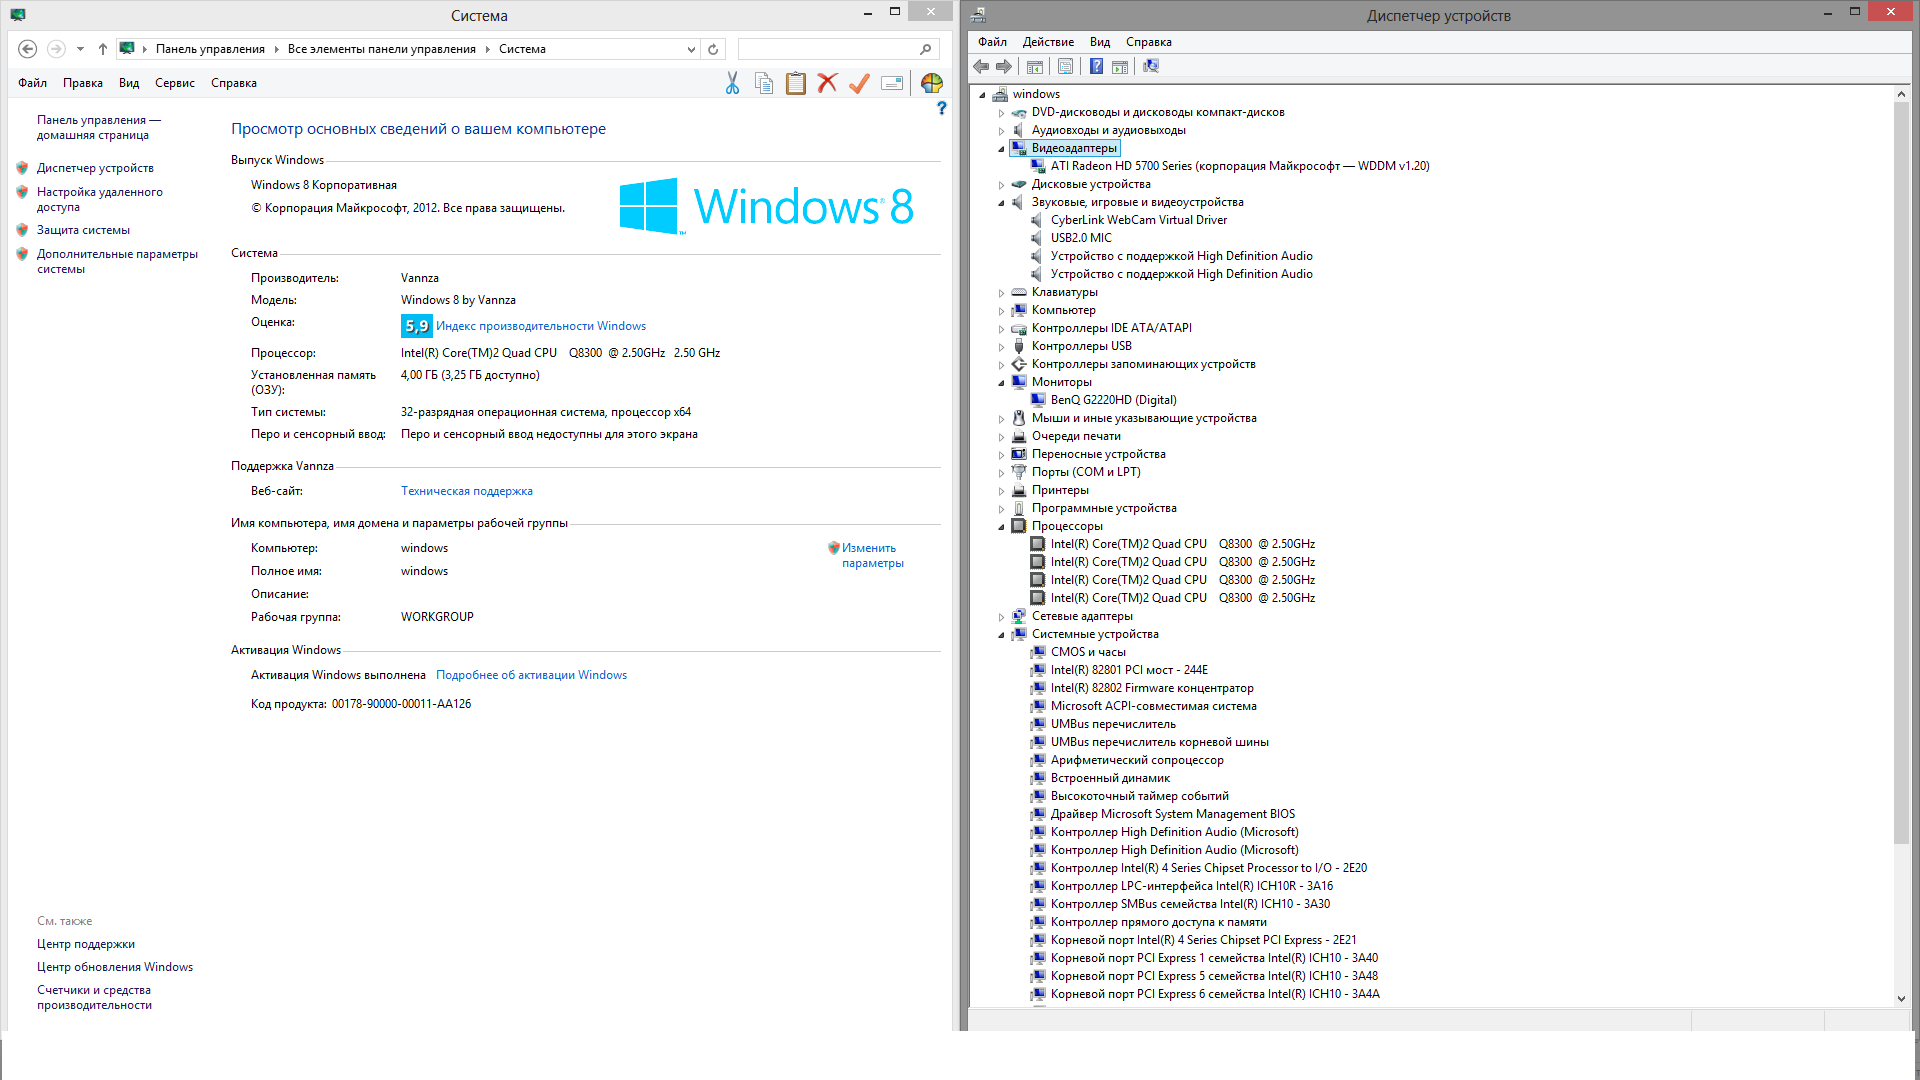The image size is (1920, 1080).
Task: Click the Device Manager vertical scrollbar down arrow
Action: (x=1901, y=998)
